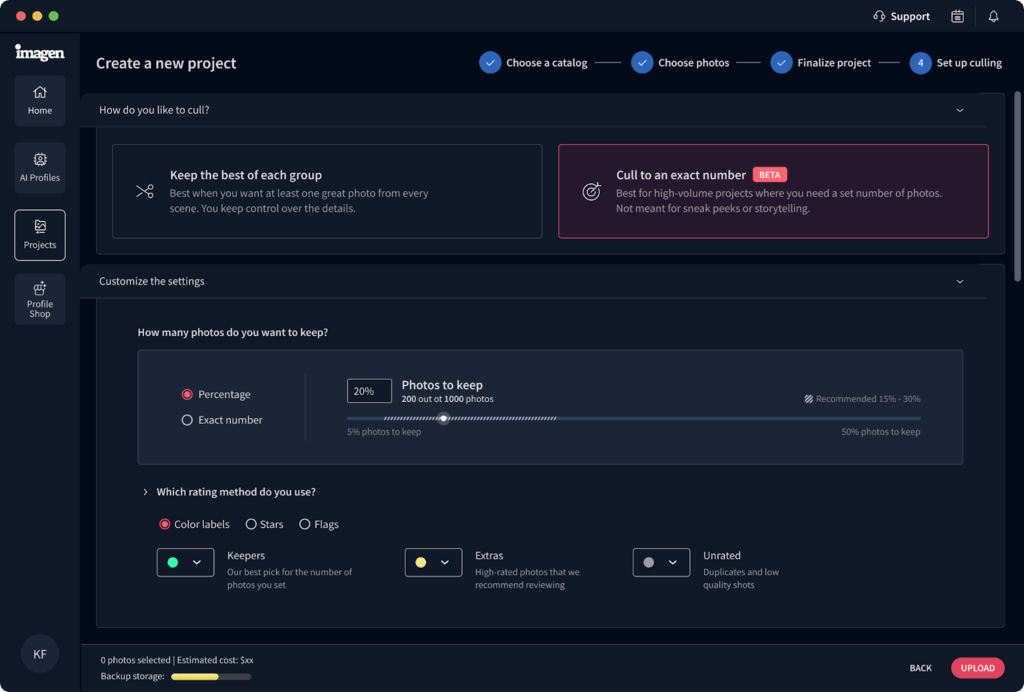
Task: Open the Profile Shop basket icon
Action: [40, 288]
